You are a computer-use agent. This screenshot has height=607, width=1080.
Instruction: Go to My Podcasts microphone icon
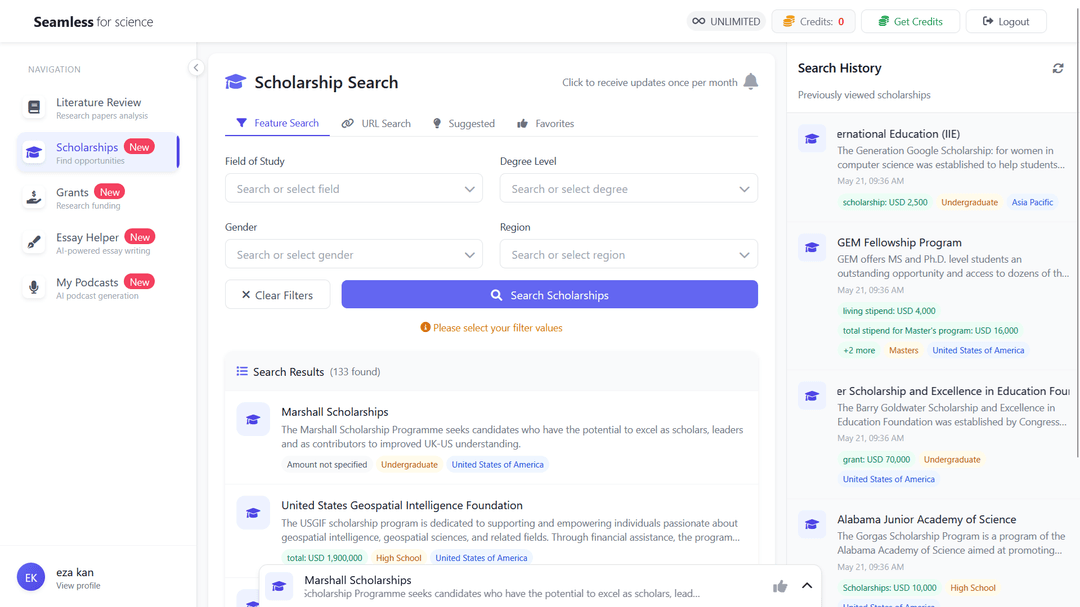click(x=34, y=288)
